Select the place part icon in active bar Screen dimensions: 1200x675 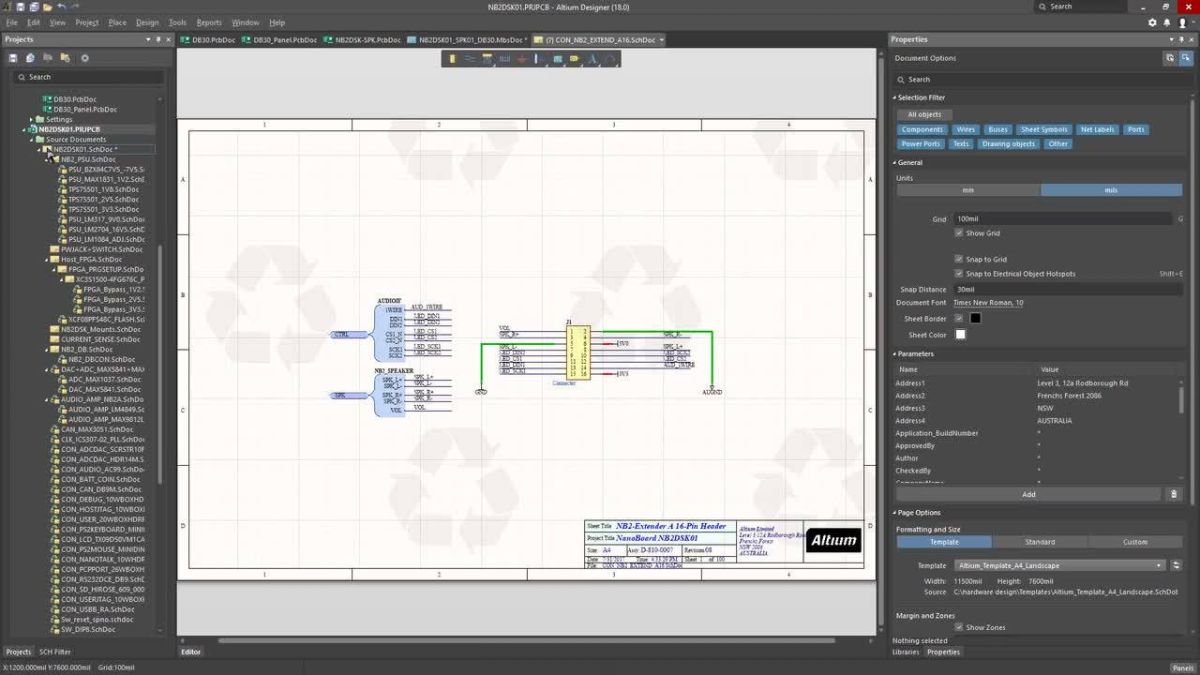tap(453, 59)
